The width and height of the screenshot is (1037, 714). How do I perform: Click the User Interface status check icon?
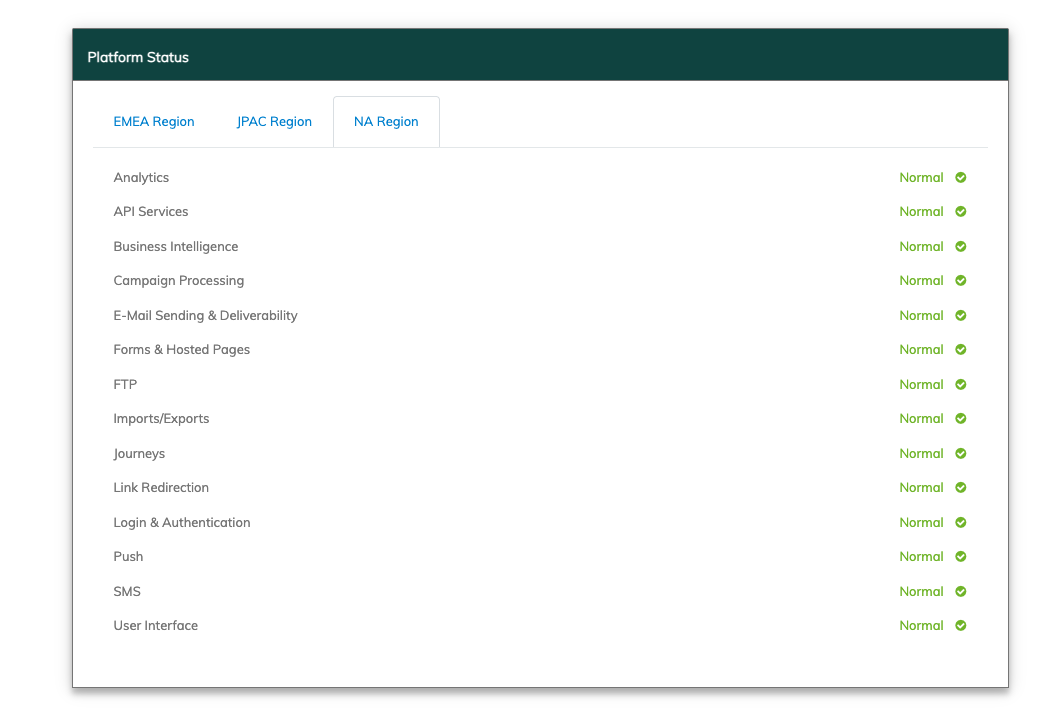[x=960, y=626]
